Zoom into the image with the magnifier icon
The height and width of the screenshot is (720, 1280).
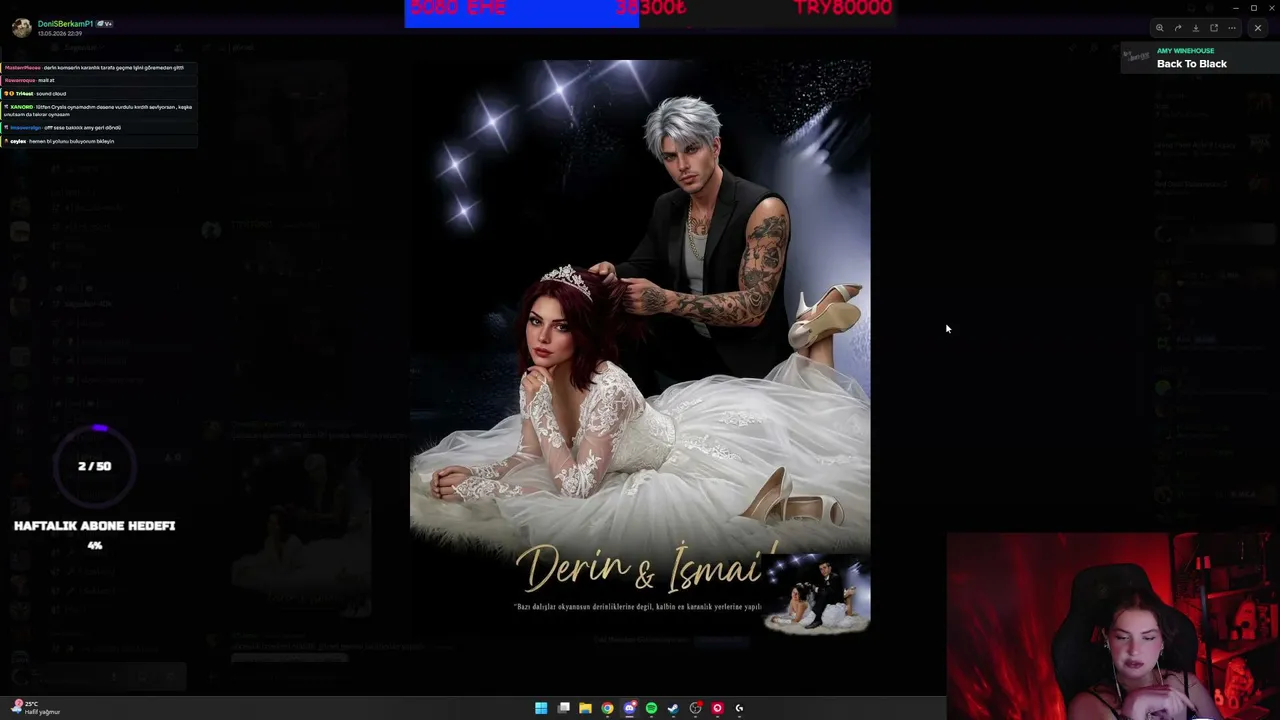(x=1159, y=28)
